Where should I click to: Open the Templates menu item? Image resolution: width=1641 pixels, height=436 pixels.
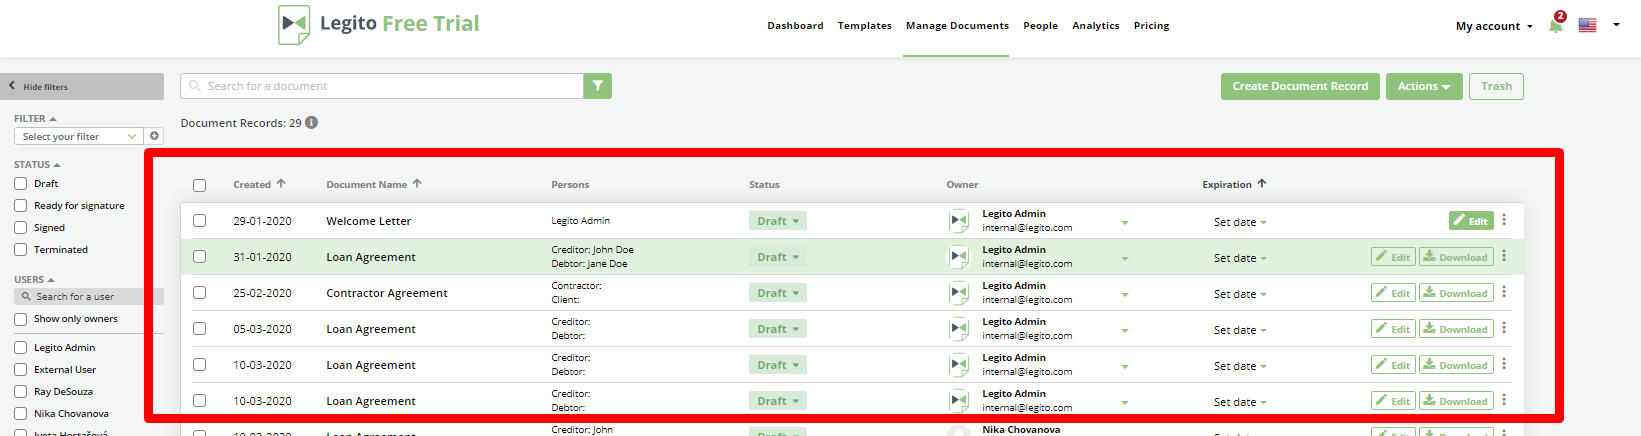coord(865,26)
